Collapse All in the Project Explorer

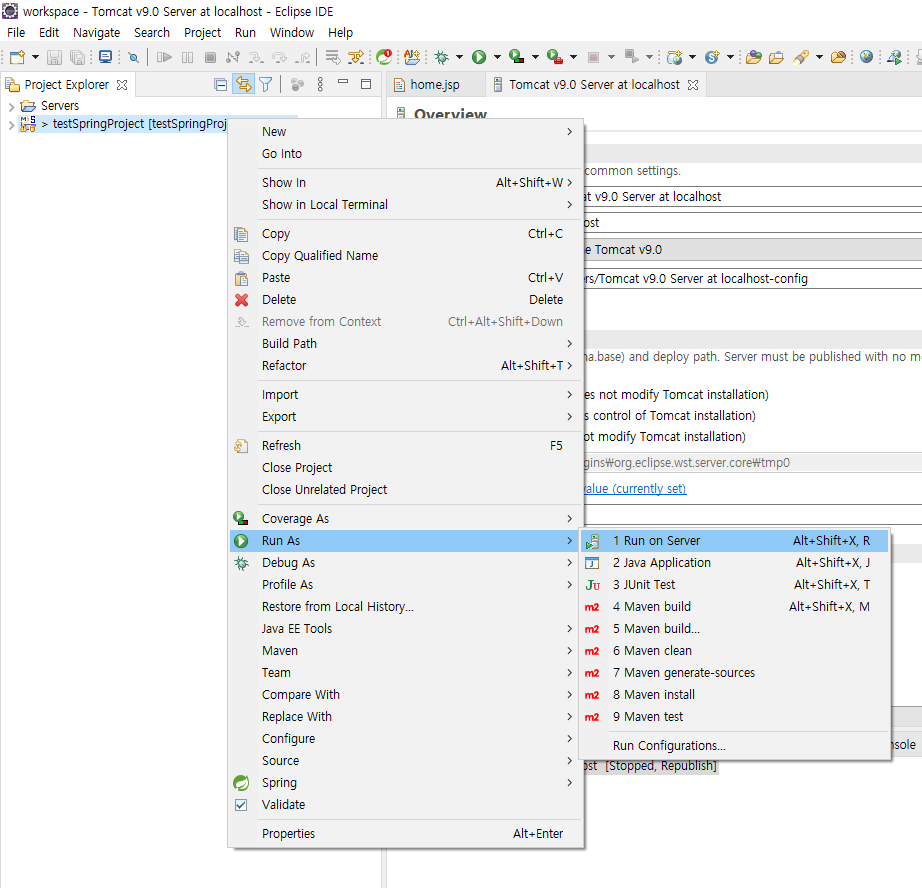click(221, 85)
